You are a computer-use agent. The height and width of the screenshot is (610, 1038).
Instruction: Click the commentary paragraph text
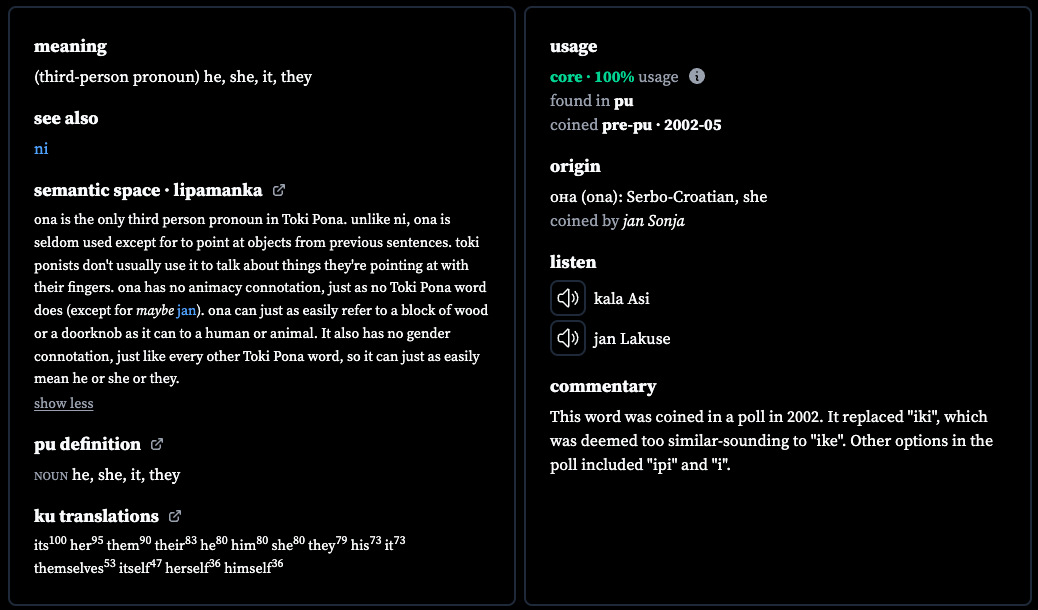771,440
